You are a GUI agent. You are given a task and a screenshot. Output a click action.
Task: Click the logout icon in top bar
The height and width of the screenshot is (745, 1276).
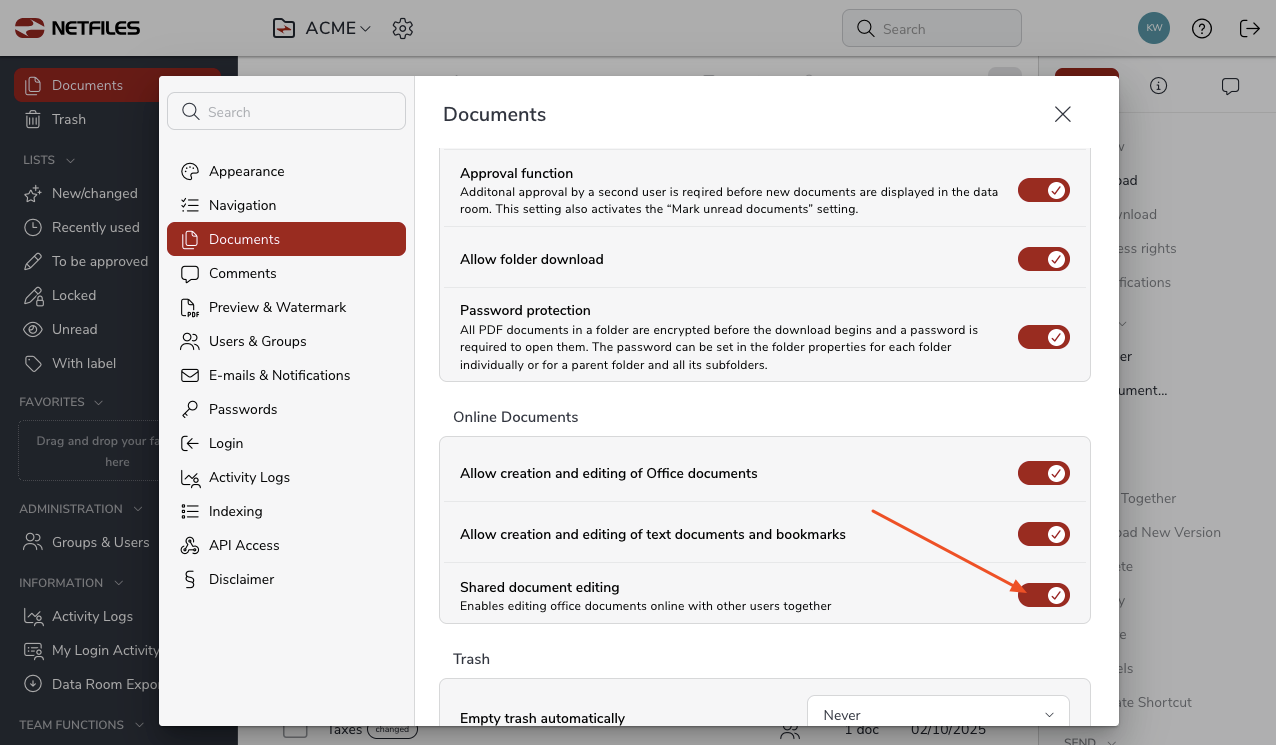point(1249,29)
